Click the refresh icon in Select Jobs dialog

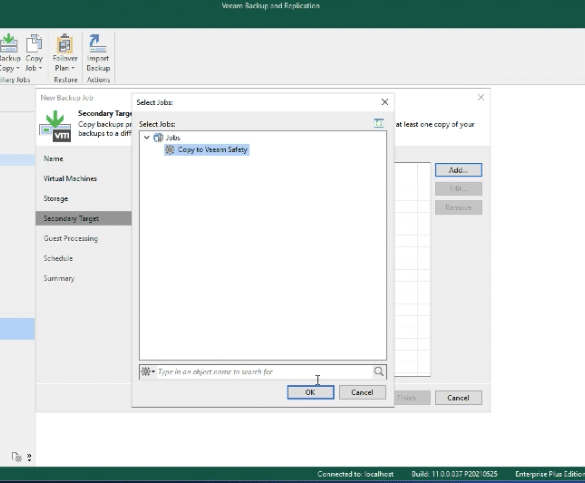[379, 123]
